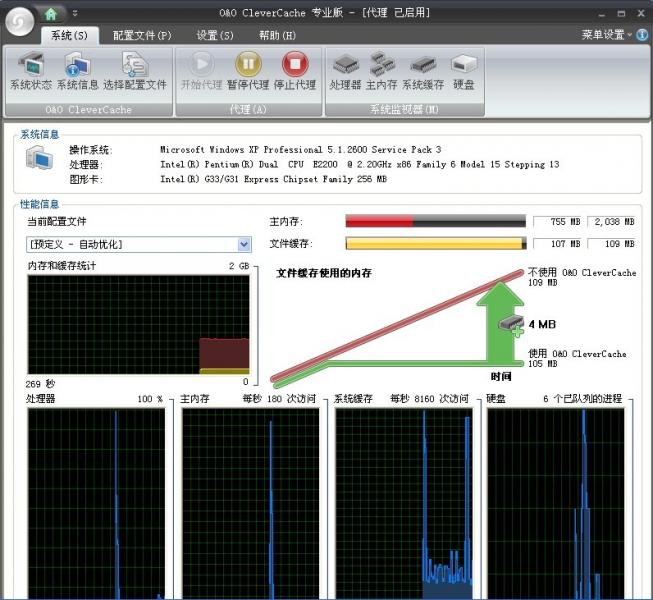
Task: Click the 系统缓存 access graph
Action: pos(404,504)
